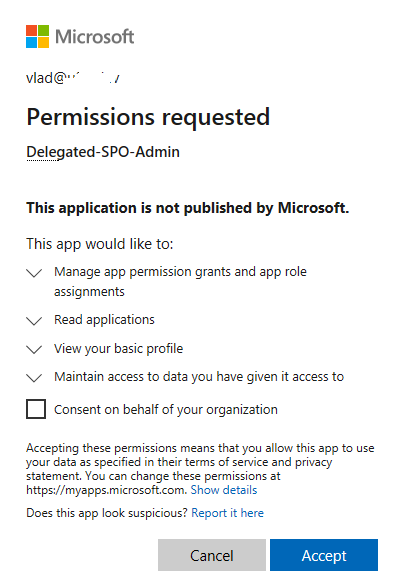
Task: Click the Maintain access to data permission text
Action: (x=199, y=377)
